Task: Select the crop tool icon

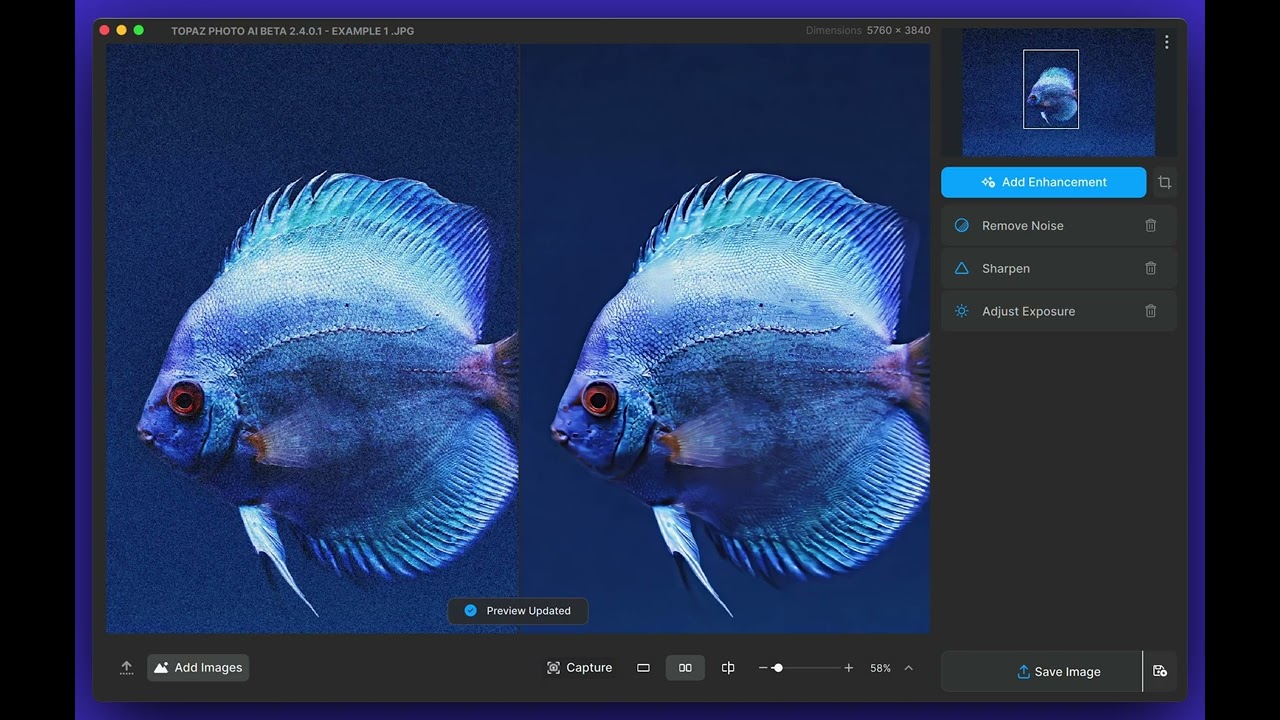Action: (1164, 183)
